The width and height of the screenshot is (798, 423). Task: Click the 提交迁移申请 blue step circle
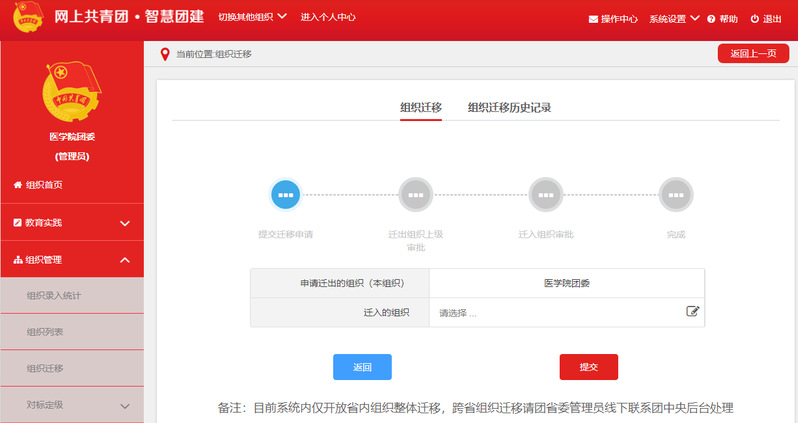coord(286,194)
